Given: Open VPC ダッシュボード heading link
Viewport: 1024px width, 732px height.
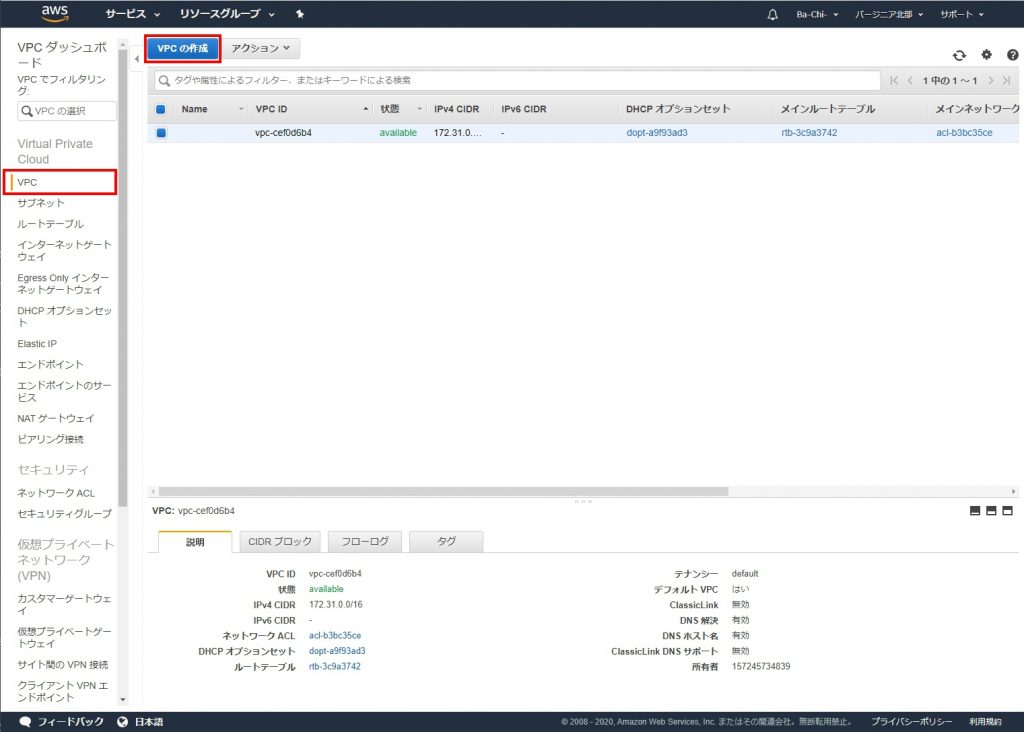Looking at the screenshot, I should tap(61, 54).
